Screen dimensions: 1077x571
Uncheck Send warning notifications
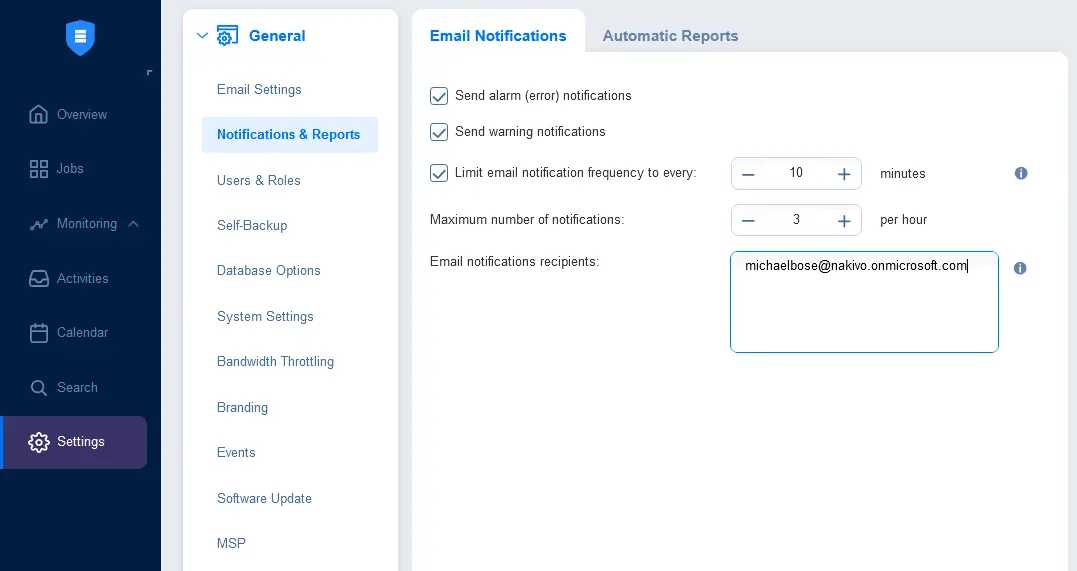pos(439,132)
